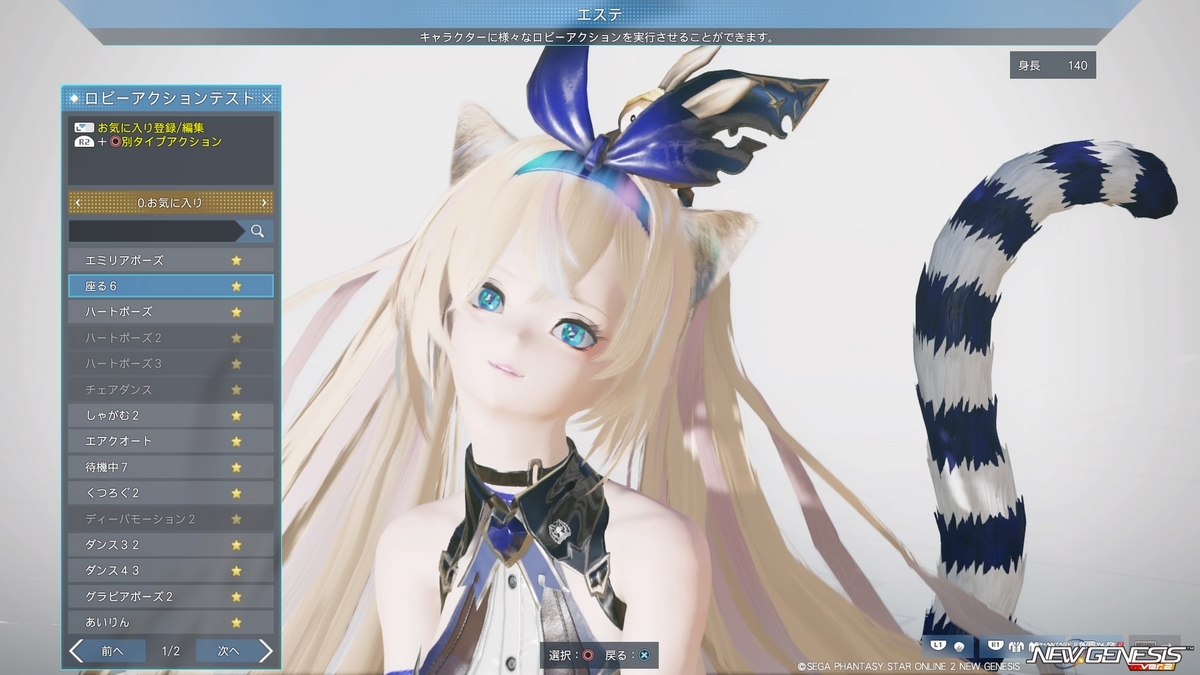Select the 待機中7 lobby action

tap(171, 468)
